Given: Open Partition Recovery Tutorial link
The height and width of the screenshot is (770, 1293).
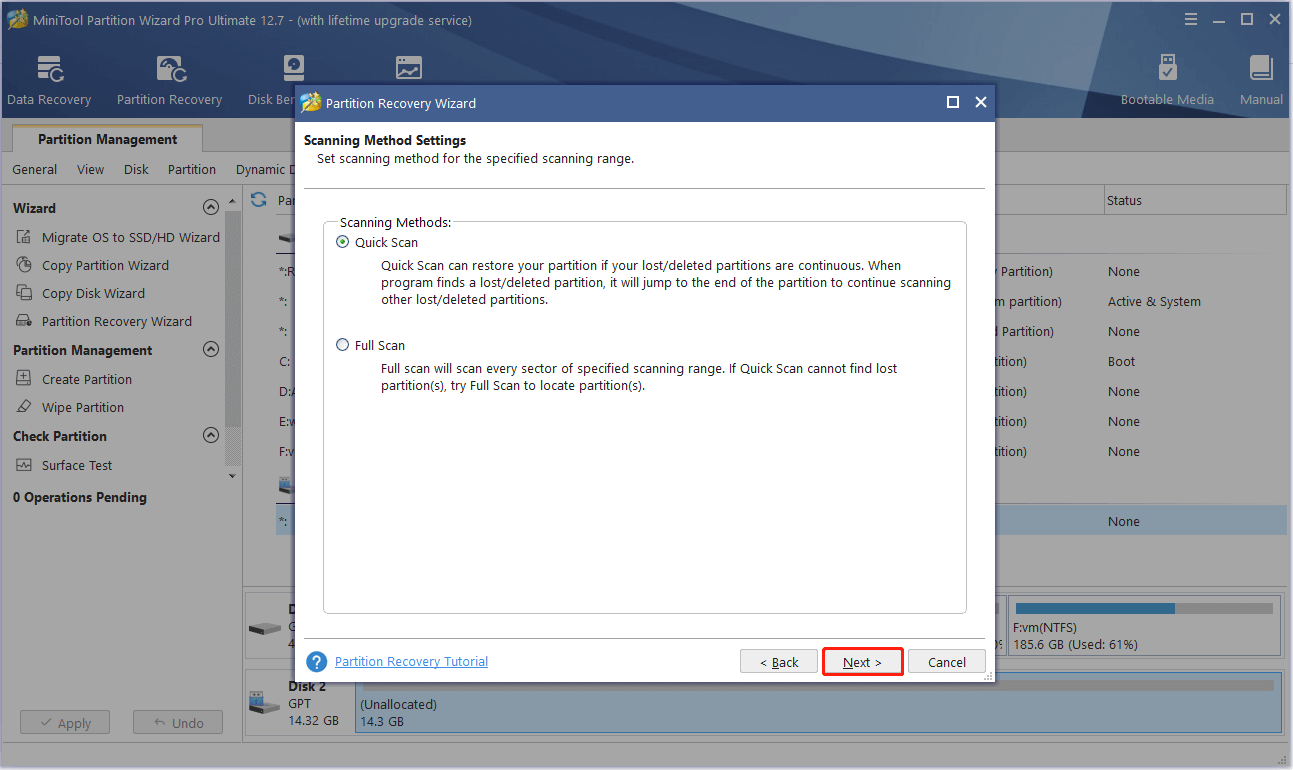Looking at the screenshot, I should point(411,662).
